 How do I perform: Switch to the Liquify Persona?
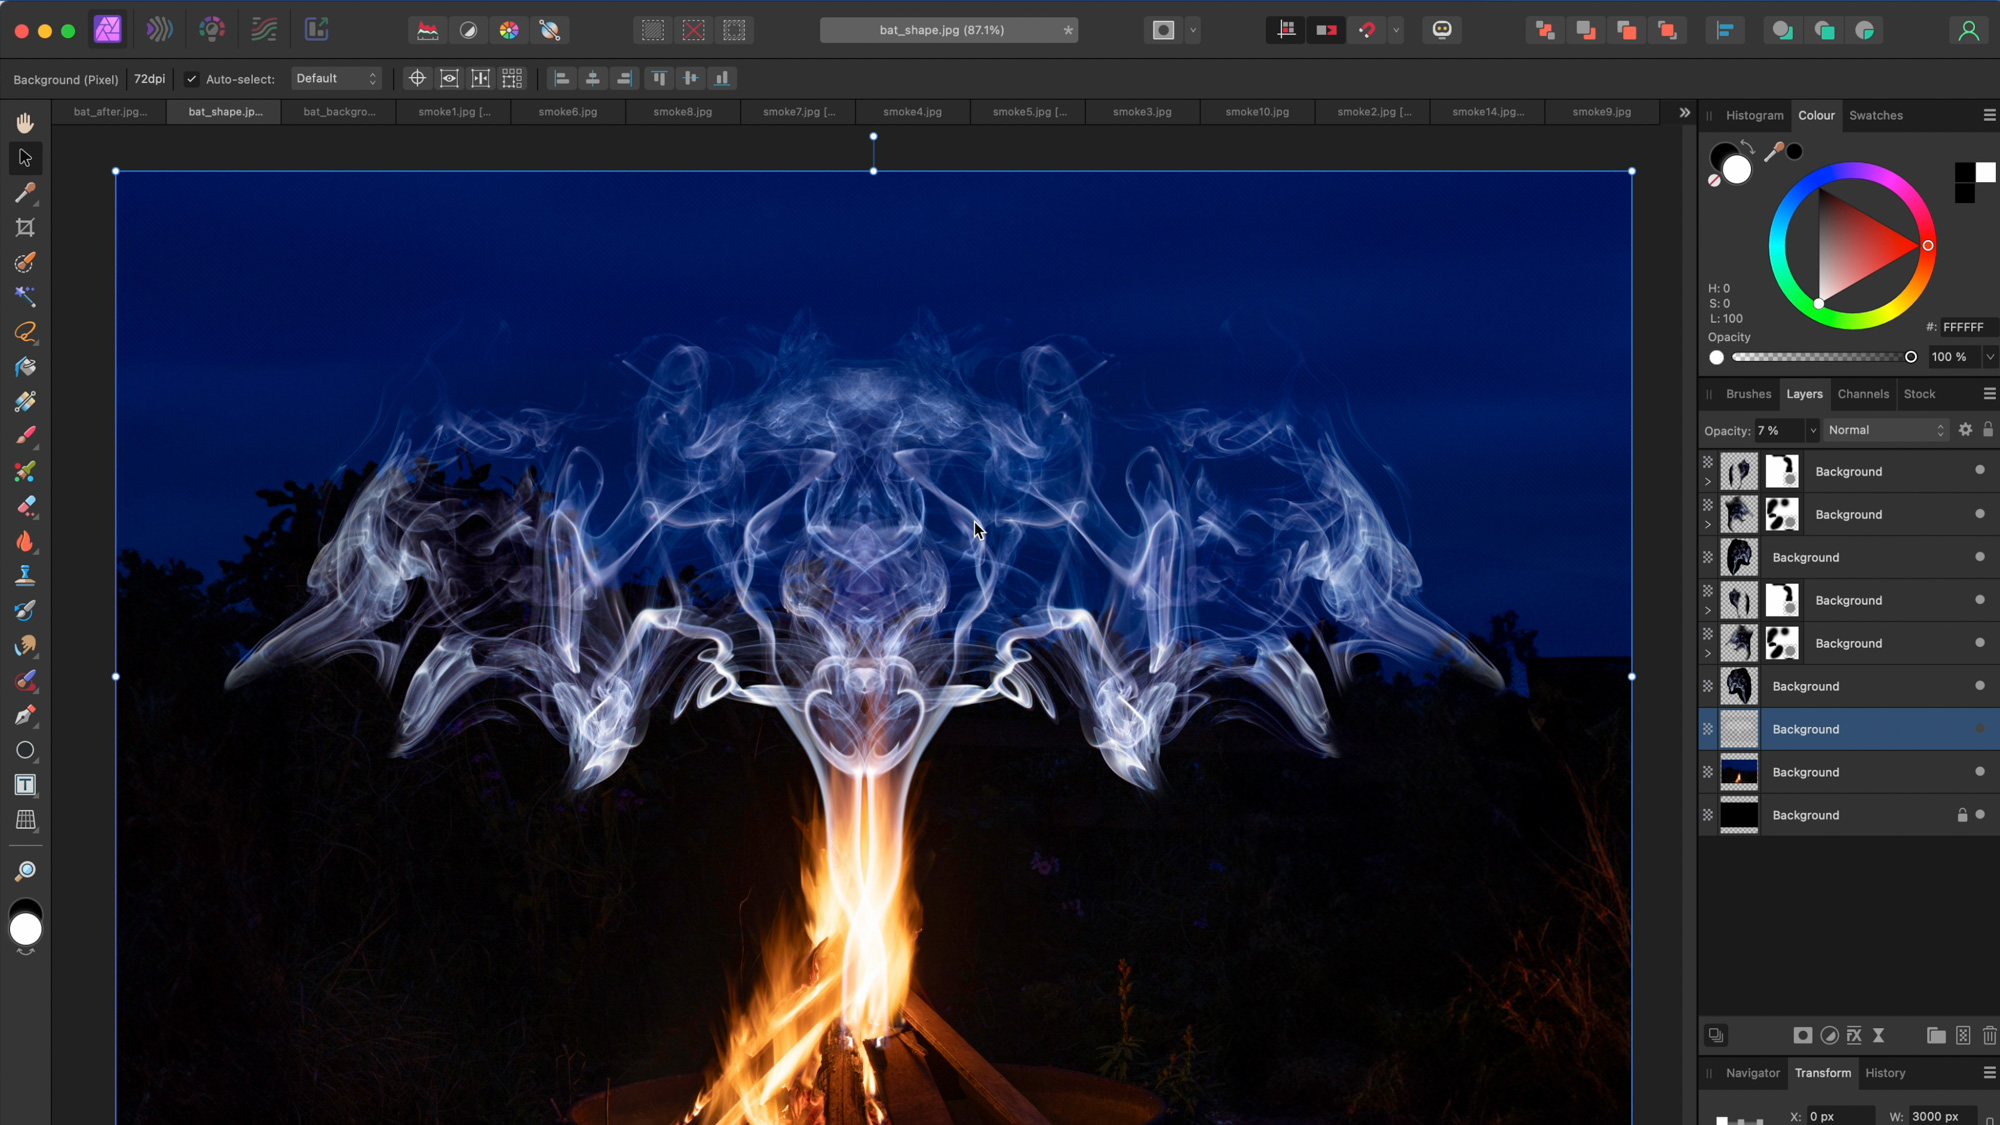(x=160, y=29)
